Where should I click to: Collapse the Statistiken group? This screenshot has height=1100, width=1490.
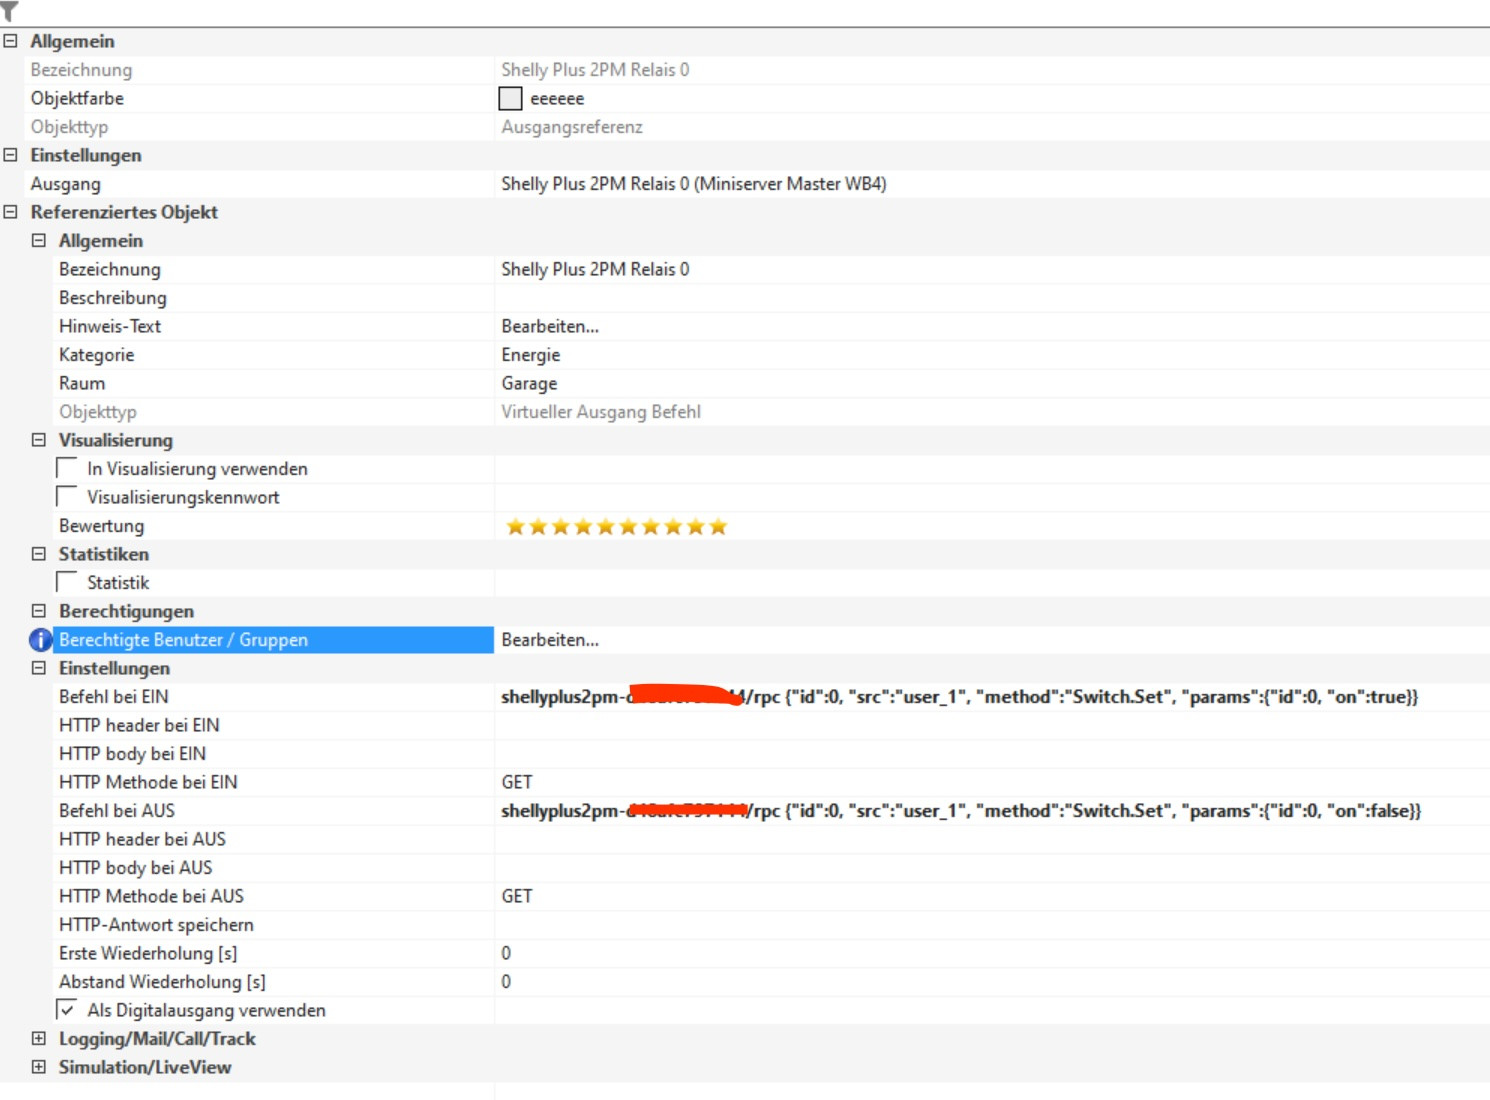click(x=39, y=554)
